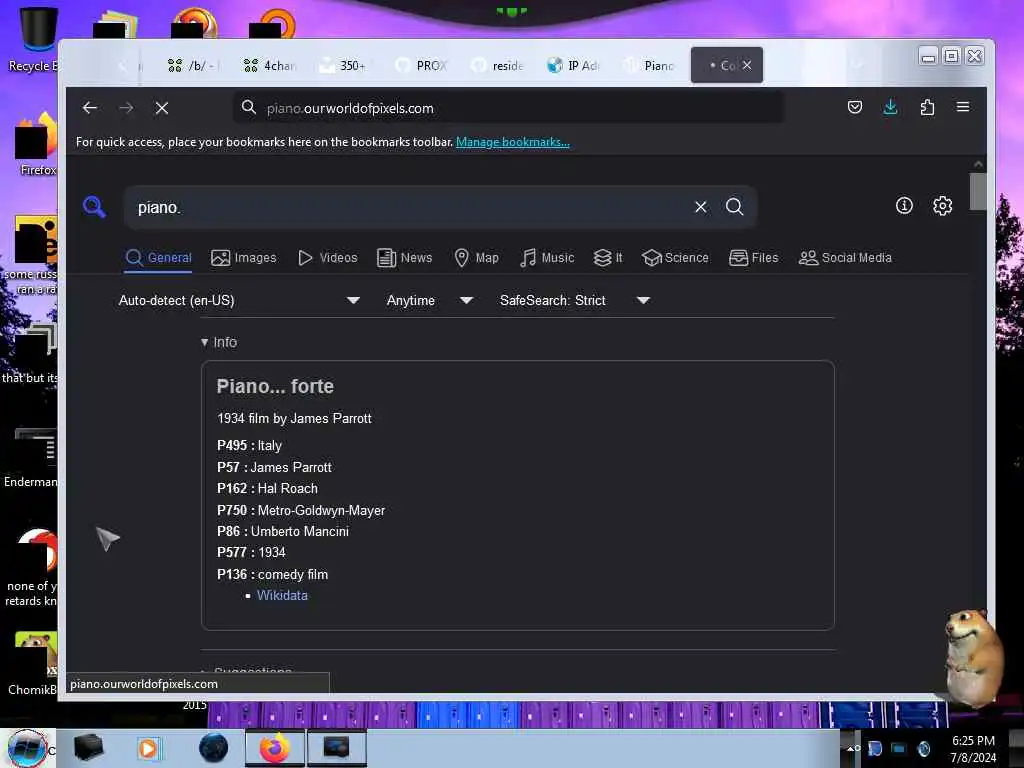Select the Science search category

point(675,257)
